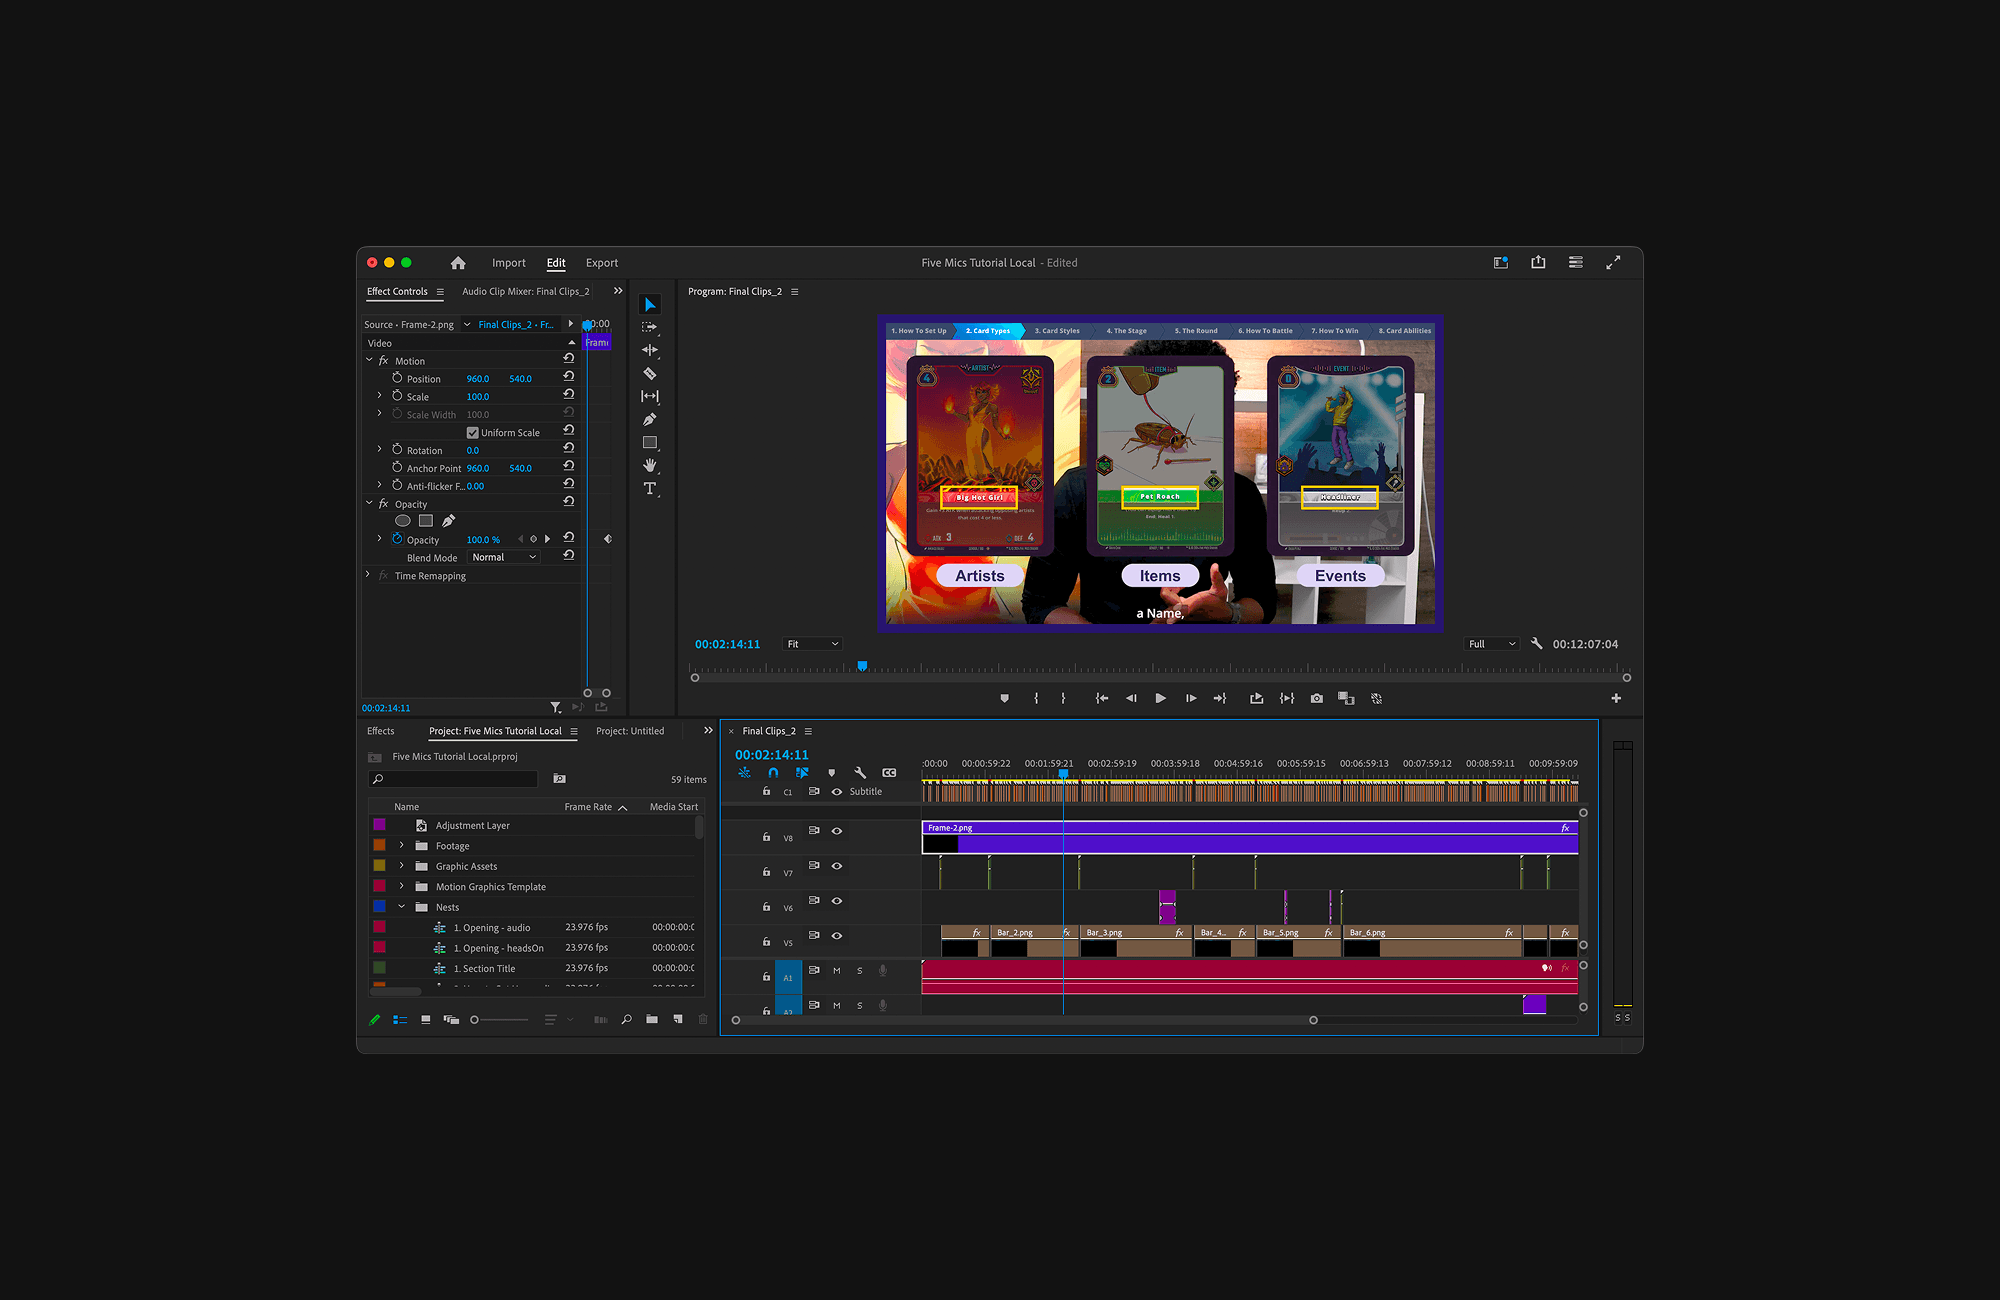Select the Track Select Forward tool
The width and height of the screenshot is (2000, 1300).
coord(650,327)
